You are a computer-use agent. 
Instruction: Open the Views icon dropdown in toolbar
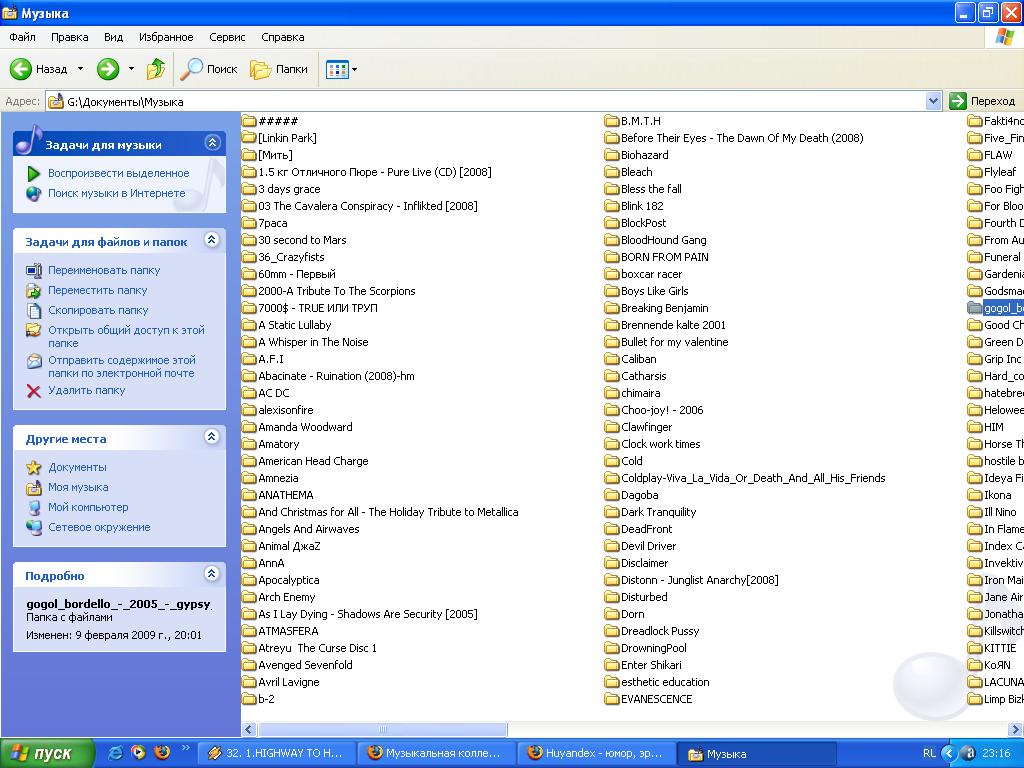[x=341, y=69]
